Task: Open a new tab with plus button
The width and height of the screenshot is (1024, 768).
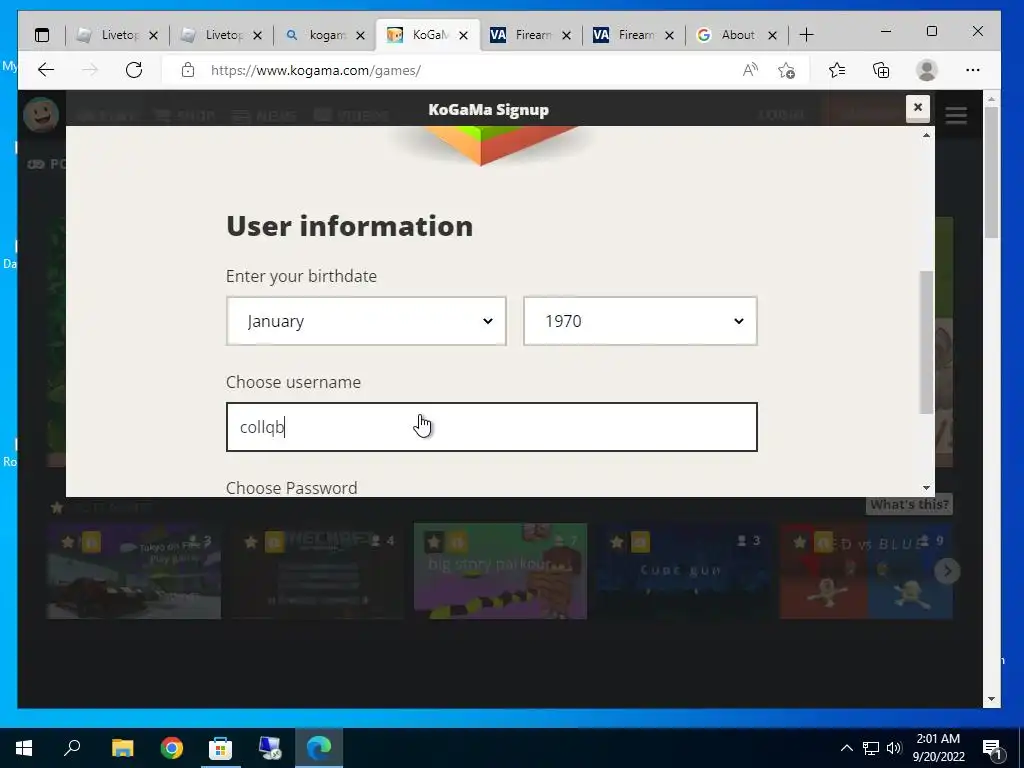Action: pos(807,35)
